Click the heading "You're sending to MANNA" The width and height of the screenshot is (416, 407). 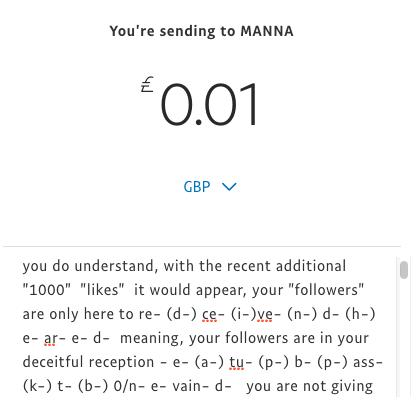coord(201,31)
